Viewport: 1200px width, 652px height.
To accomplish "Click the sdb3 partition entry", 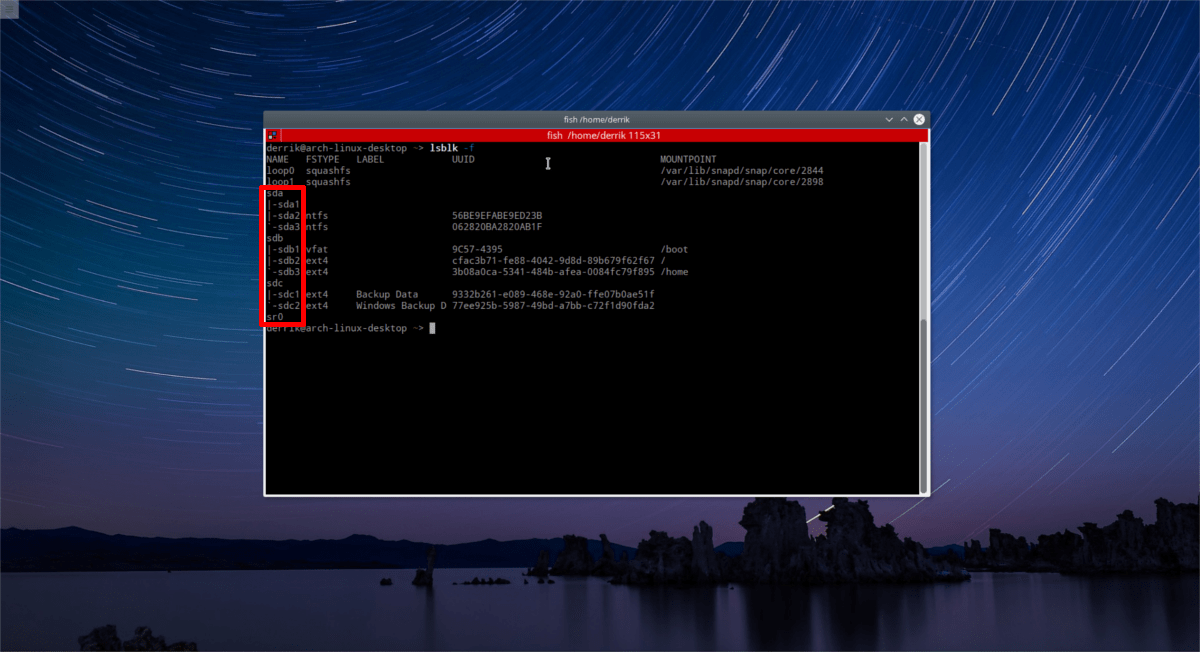I will (286, 272).
